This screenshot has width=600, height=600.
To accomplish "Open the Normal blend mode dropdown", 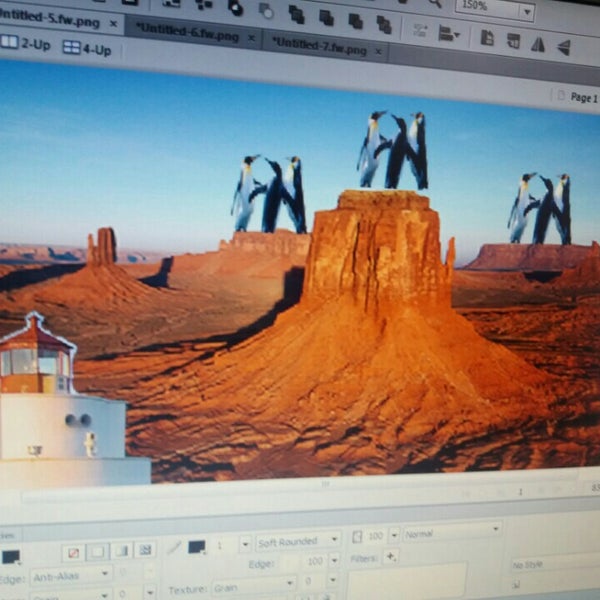I will coord(452,532).
